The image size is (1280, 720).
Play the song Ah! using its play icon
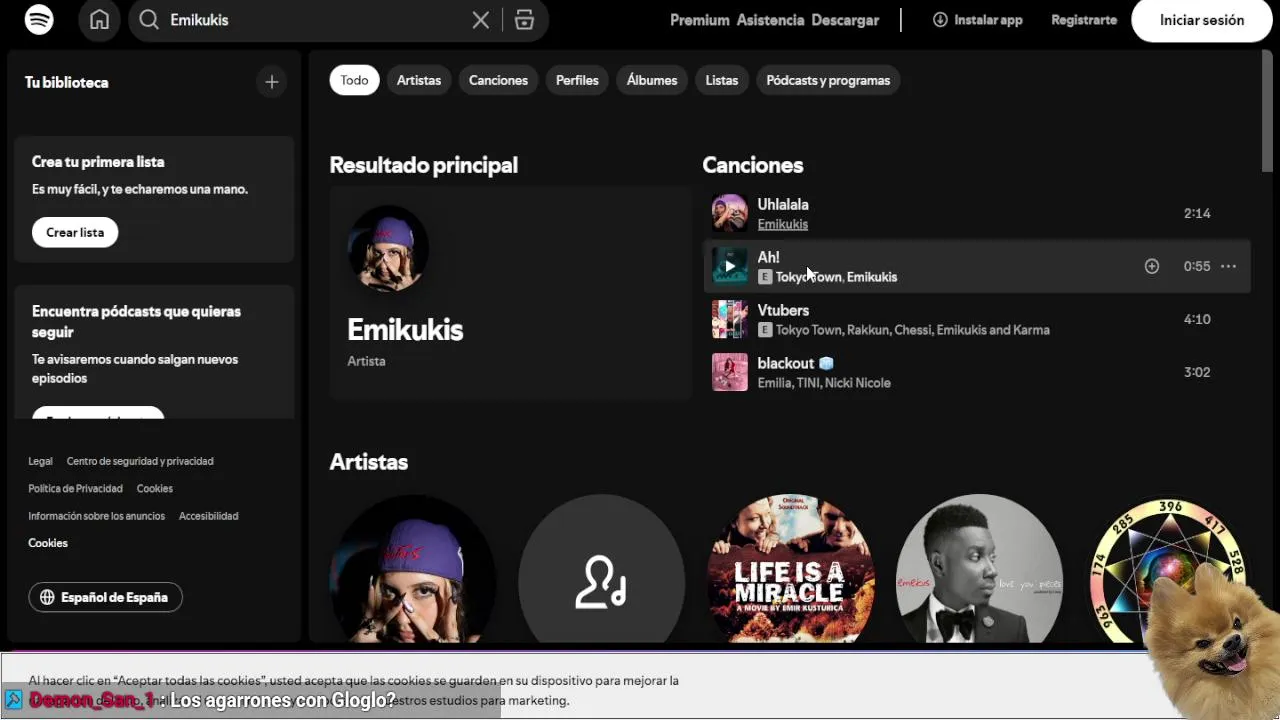point(730,266)
